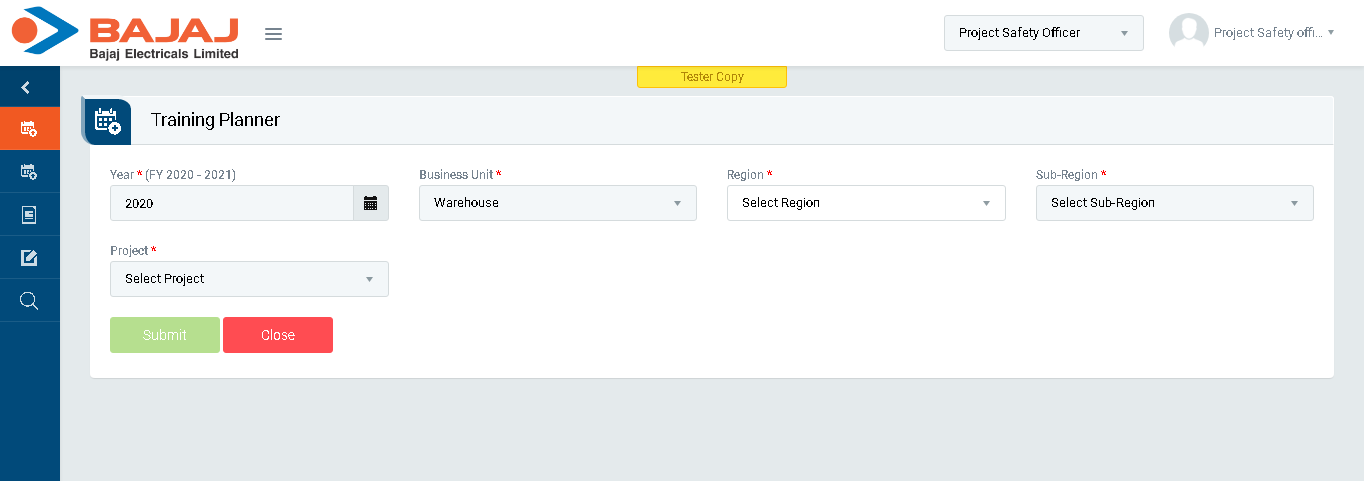Open the Select Sub-Region dropdown
The image size is (1364, 481).
tap(1174, 203)
